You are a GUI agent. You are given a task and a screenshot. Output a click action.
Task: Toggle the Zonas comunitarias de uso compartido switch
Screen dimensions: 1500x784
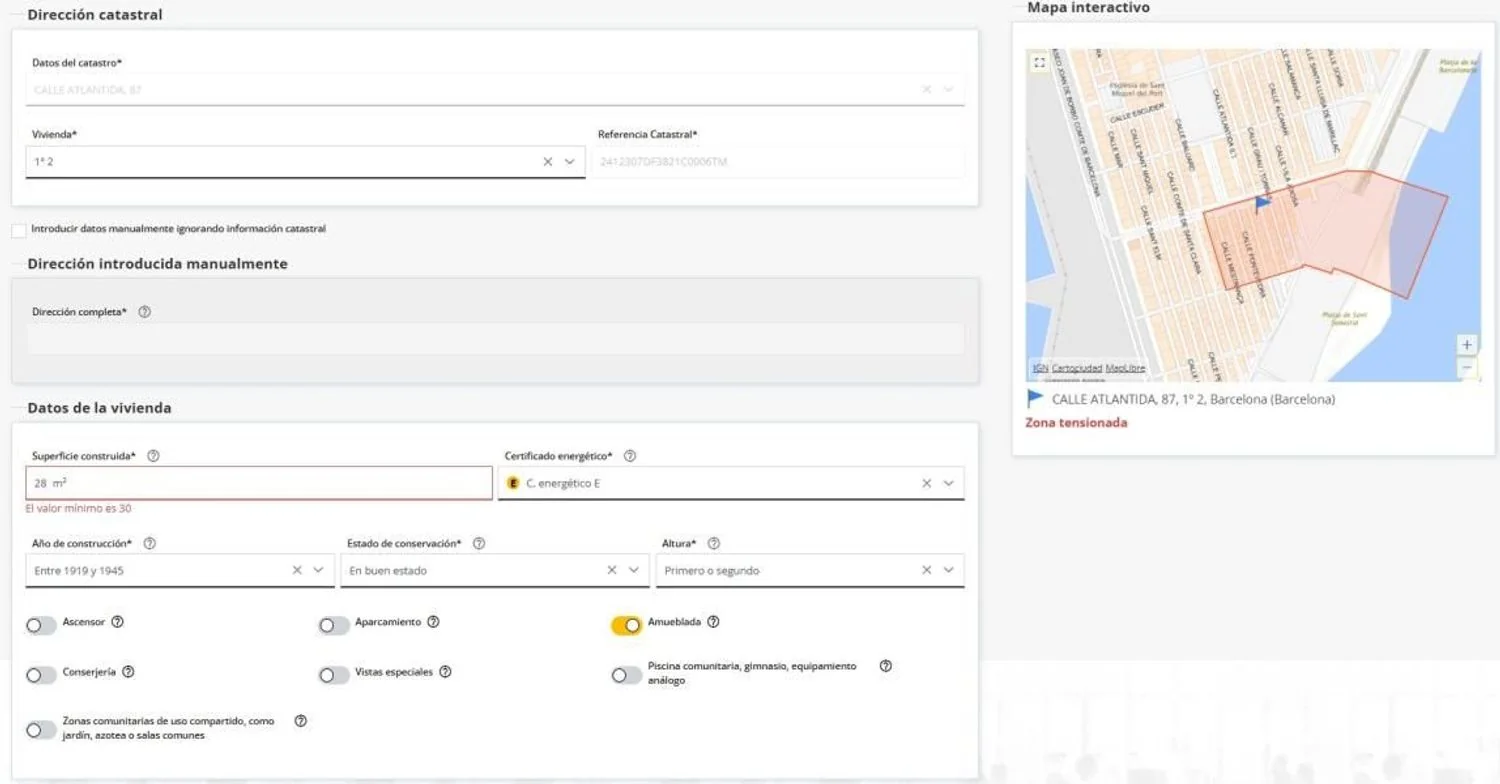41,730
